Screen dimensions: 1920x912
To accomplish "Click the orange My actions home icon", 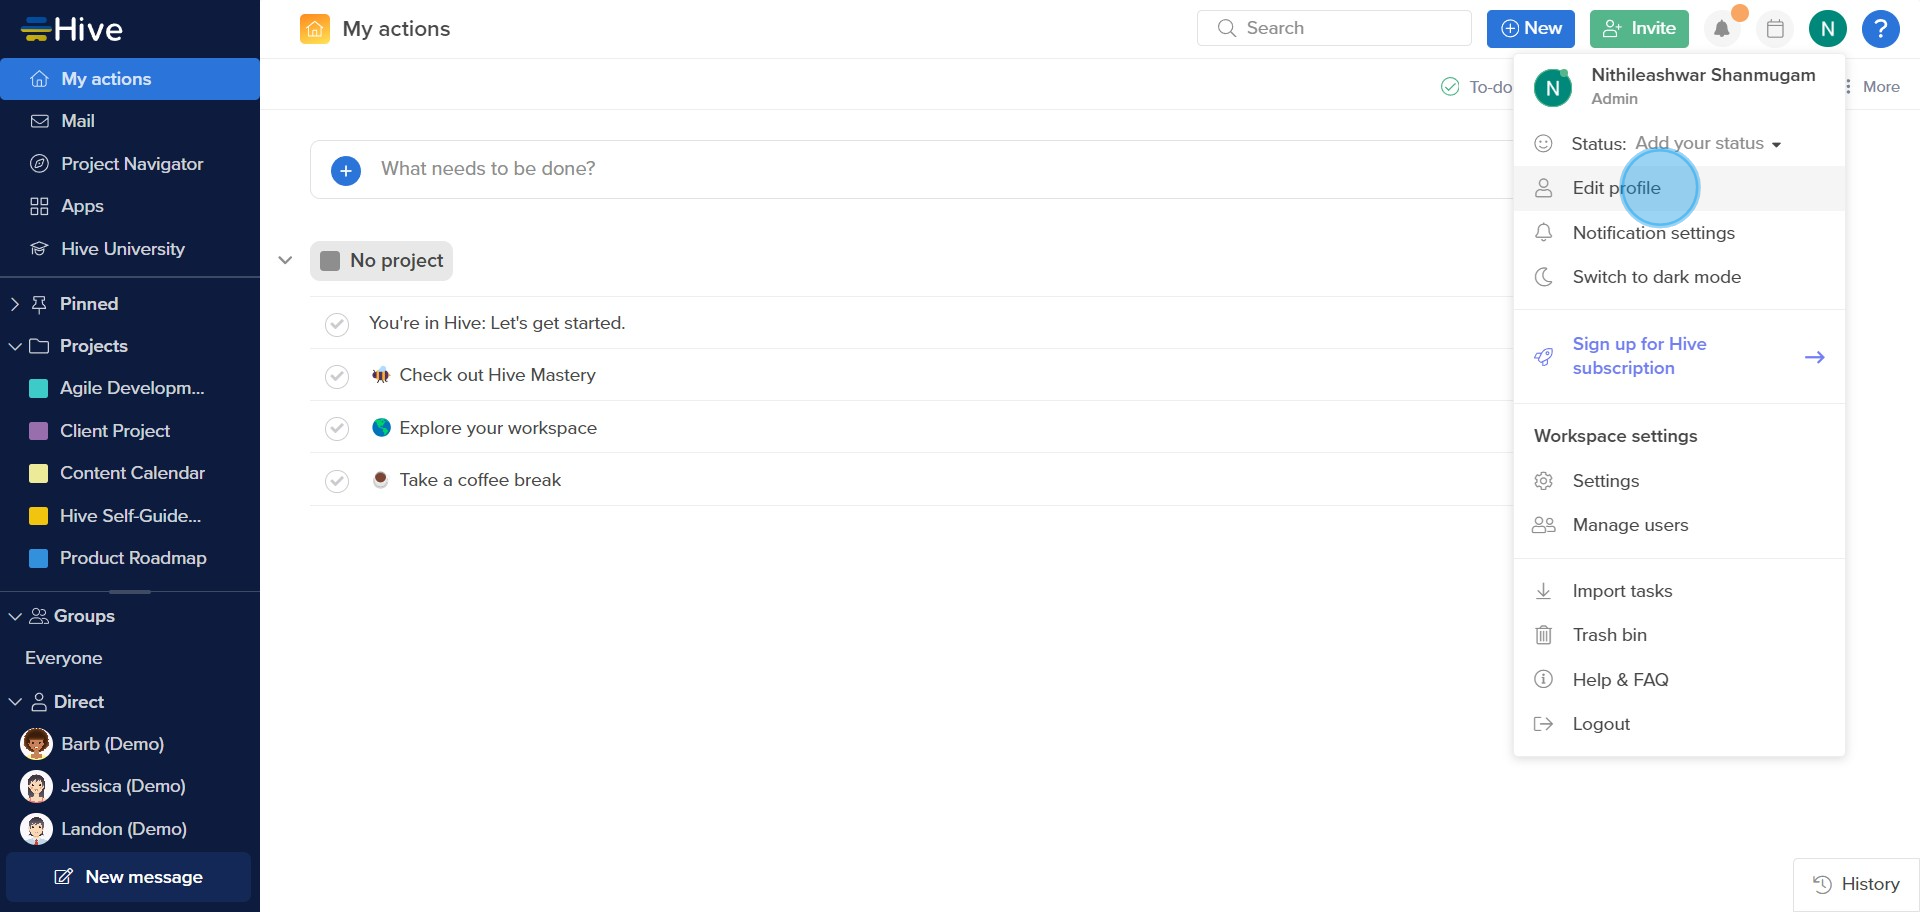I will (x=314, y=29).
